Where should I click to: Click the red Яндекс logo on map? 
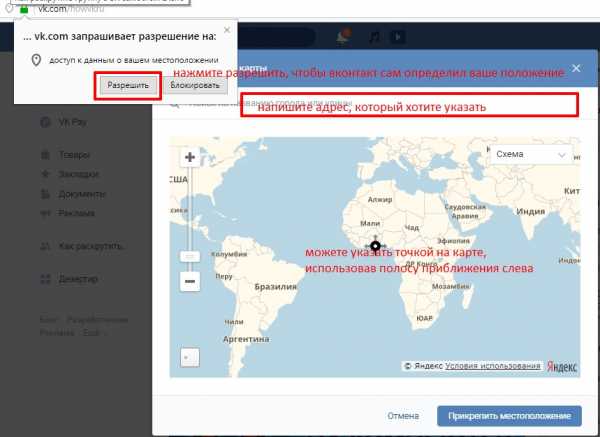click(562, 366)
